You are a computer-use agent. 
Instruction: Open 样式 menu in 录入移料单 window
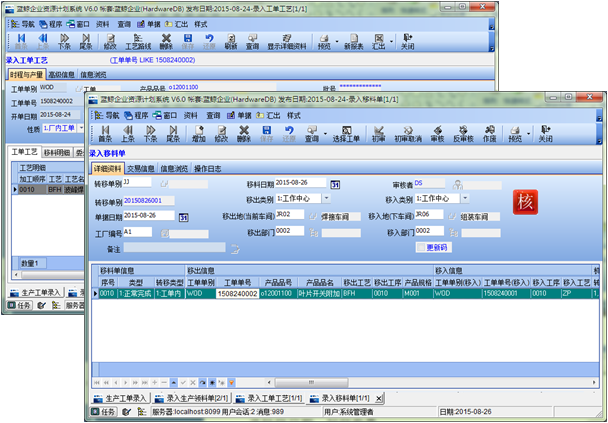click(294, 116)
